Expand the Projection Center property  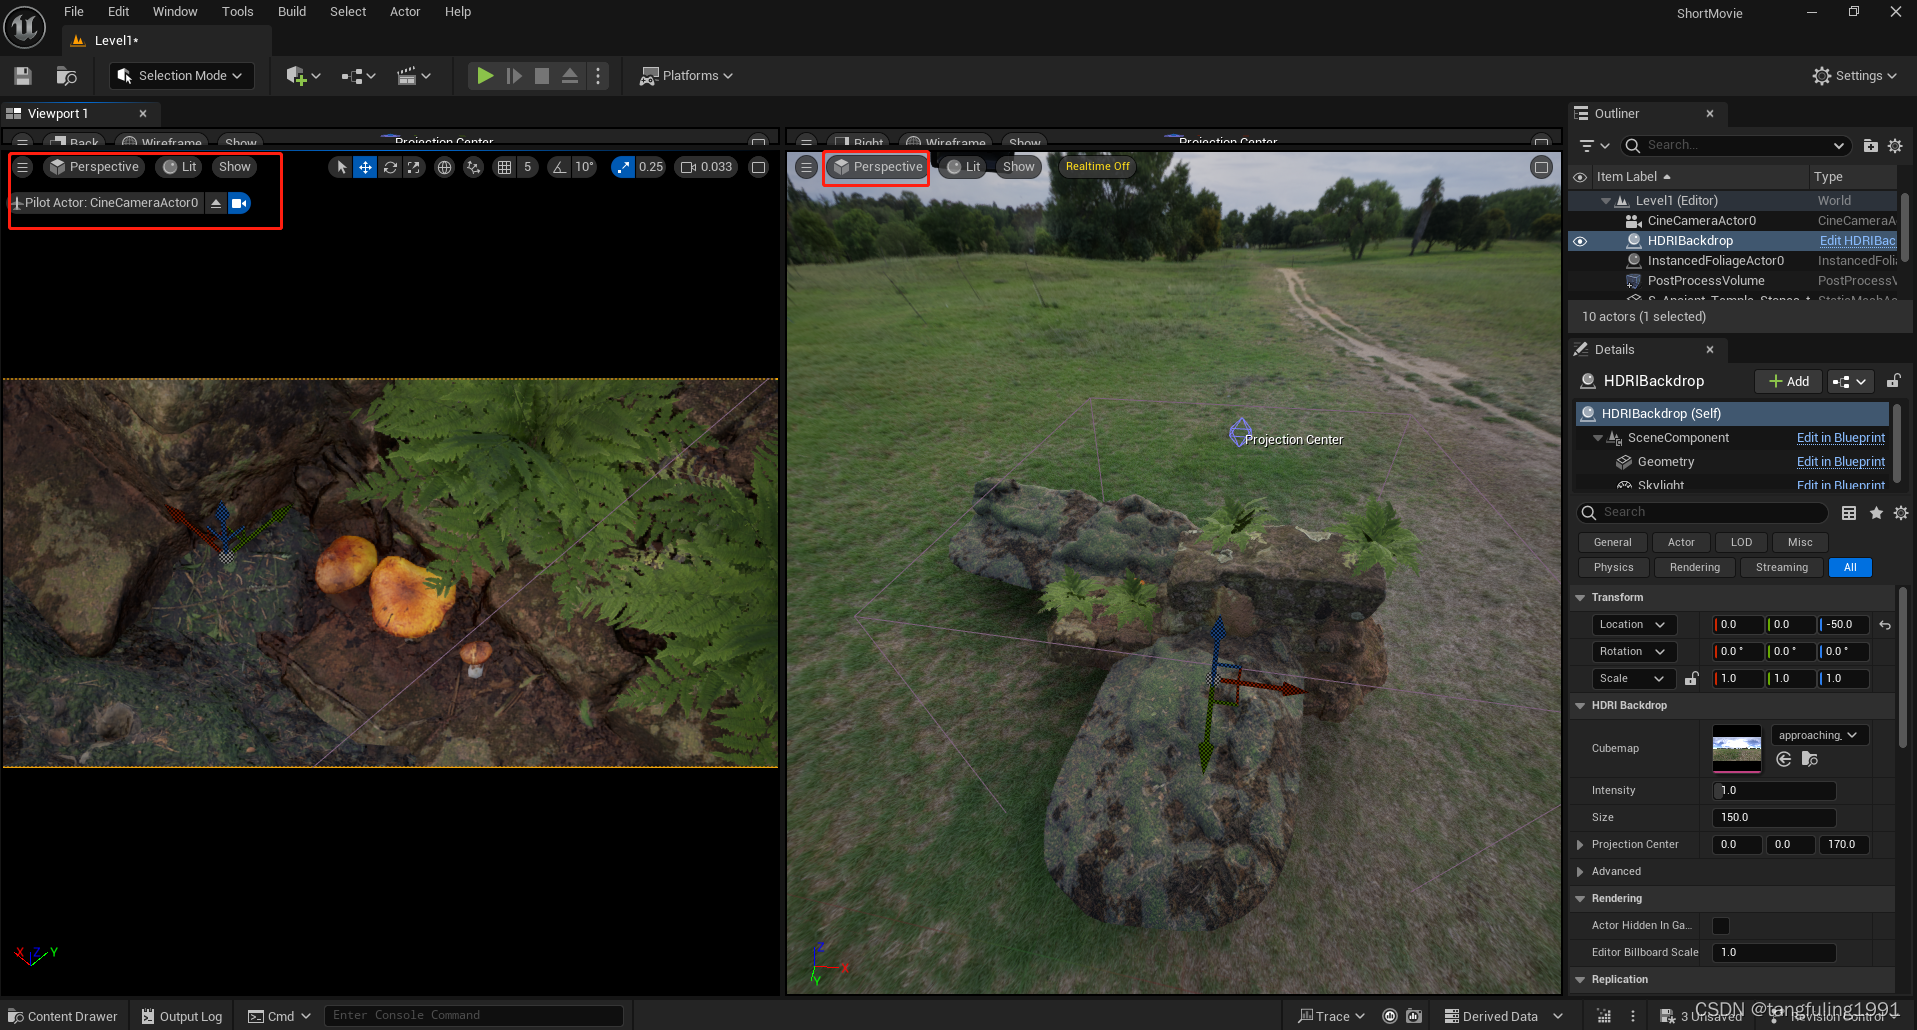pyautogui.click(x=1580, y=845)
